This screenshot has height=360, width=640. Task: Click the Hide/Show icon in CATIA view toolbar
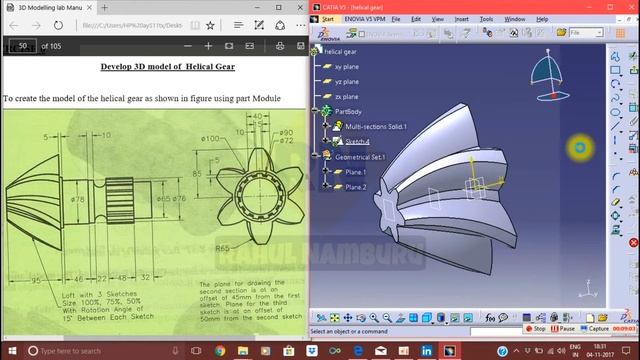pyautogui.click(x=455, y=318)
